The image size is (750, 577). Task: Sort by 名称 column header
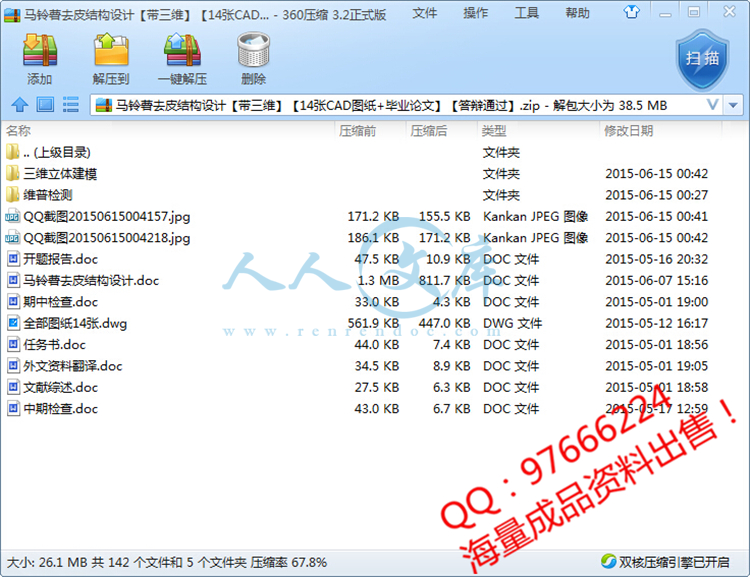pyautogui.click(x=19, y=131)
